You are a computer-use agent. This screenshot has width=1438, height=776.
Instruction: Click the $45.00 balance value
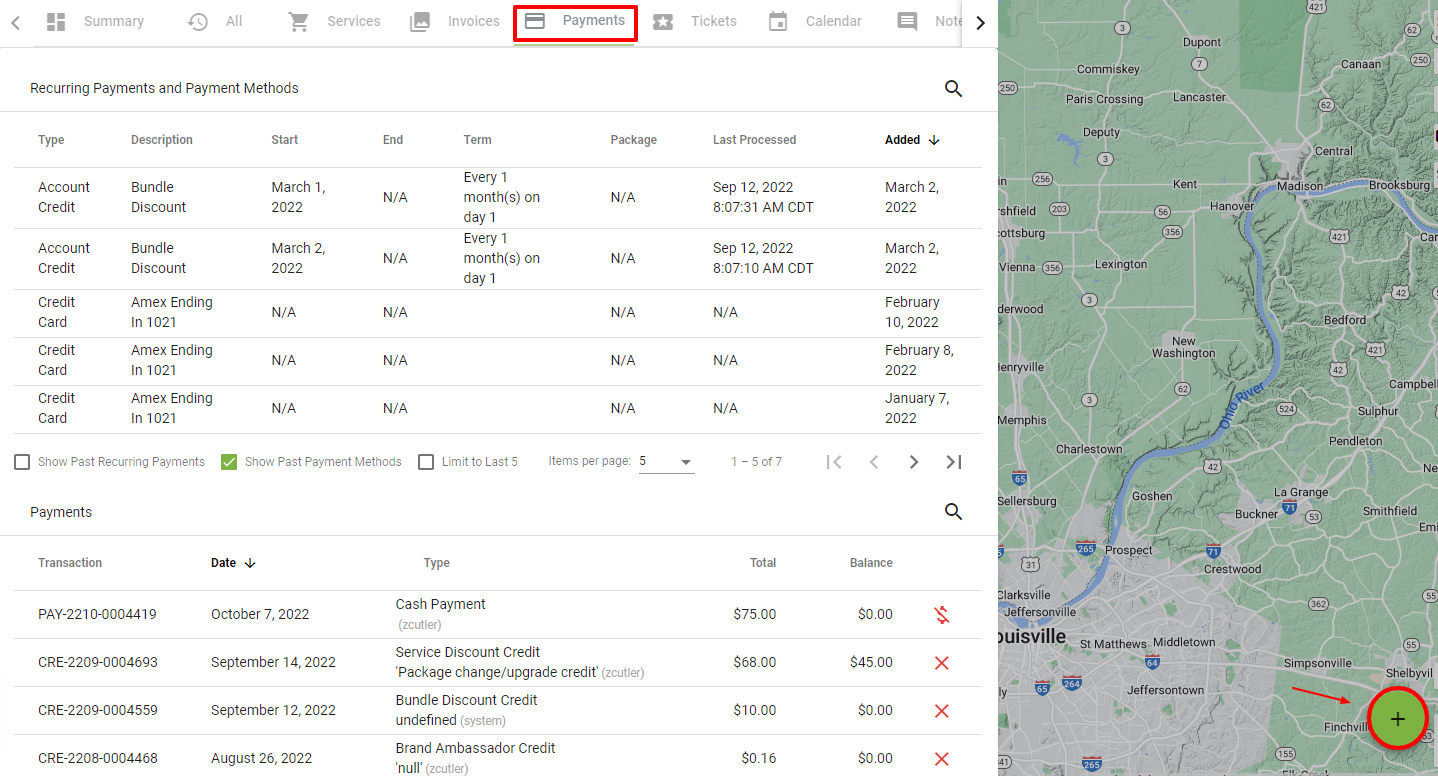click(x=871, y=663)
